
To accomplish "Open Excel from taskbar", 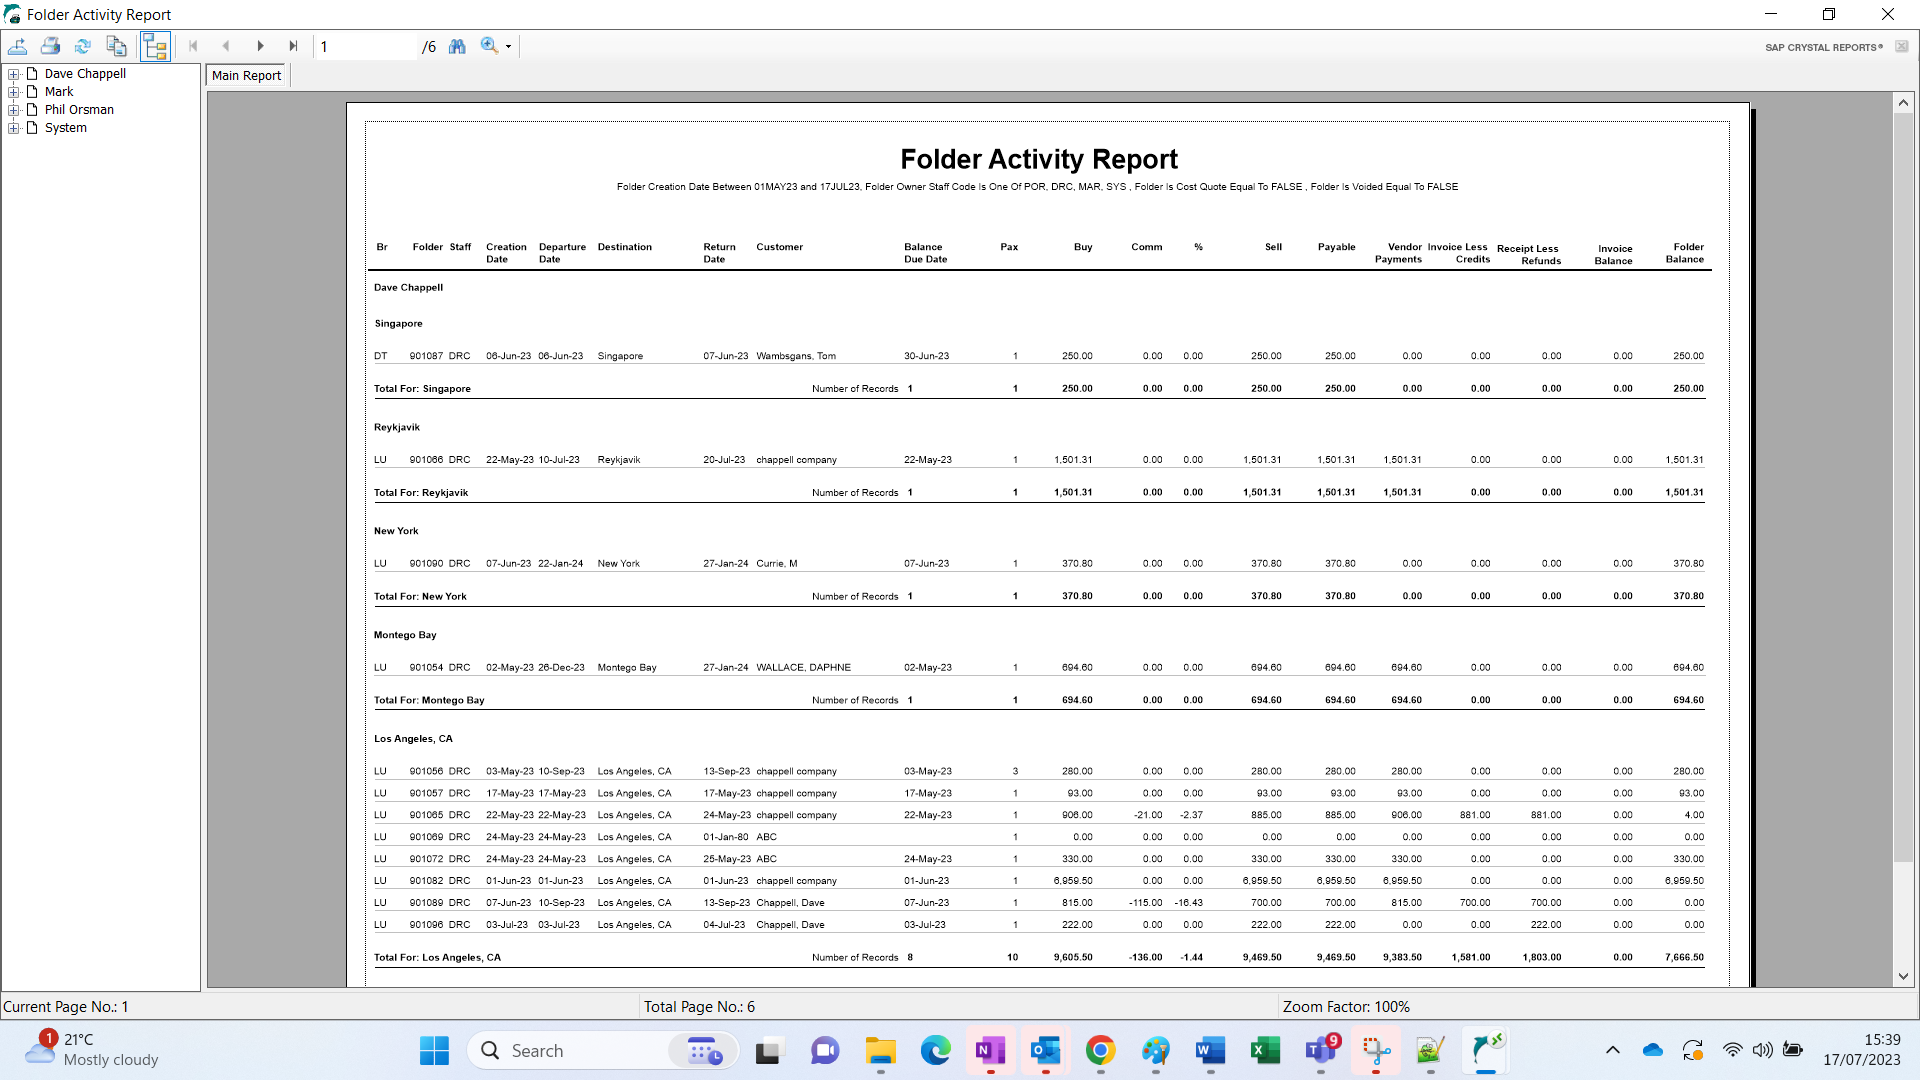I will coord(1265,1051).
